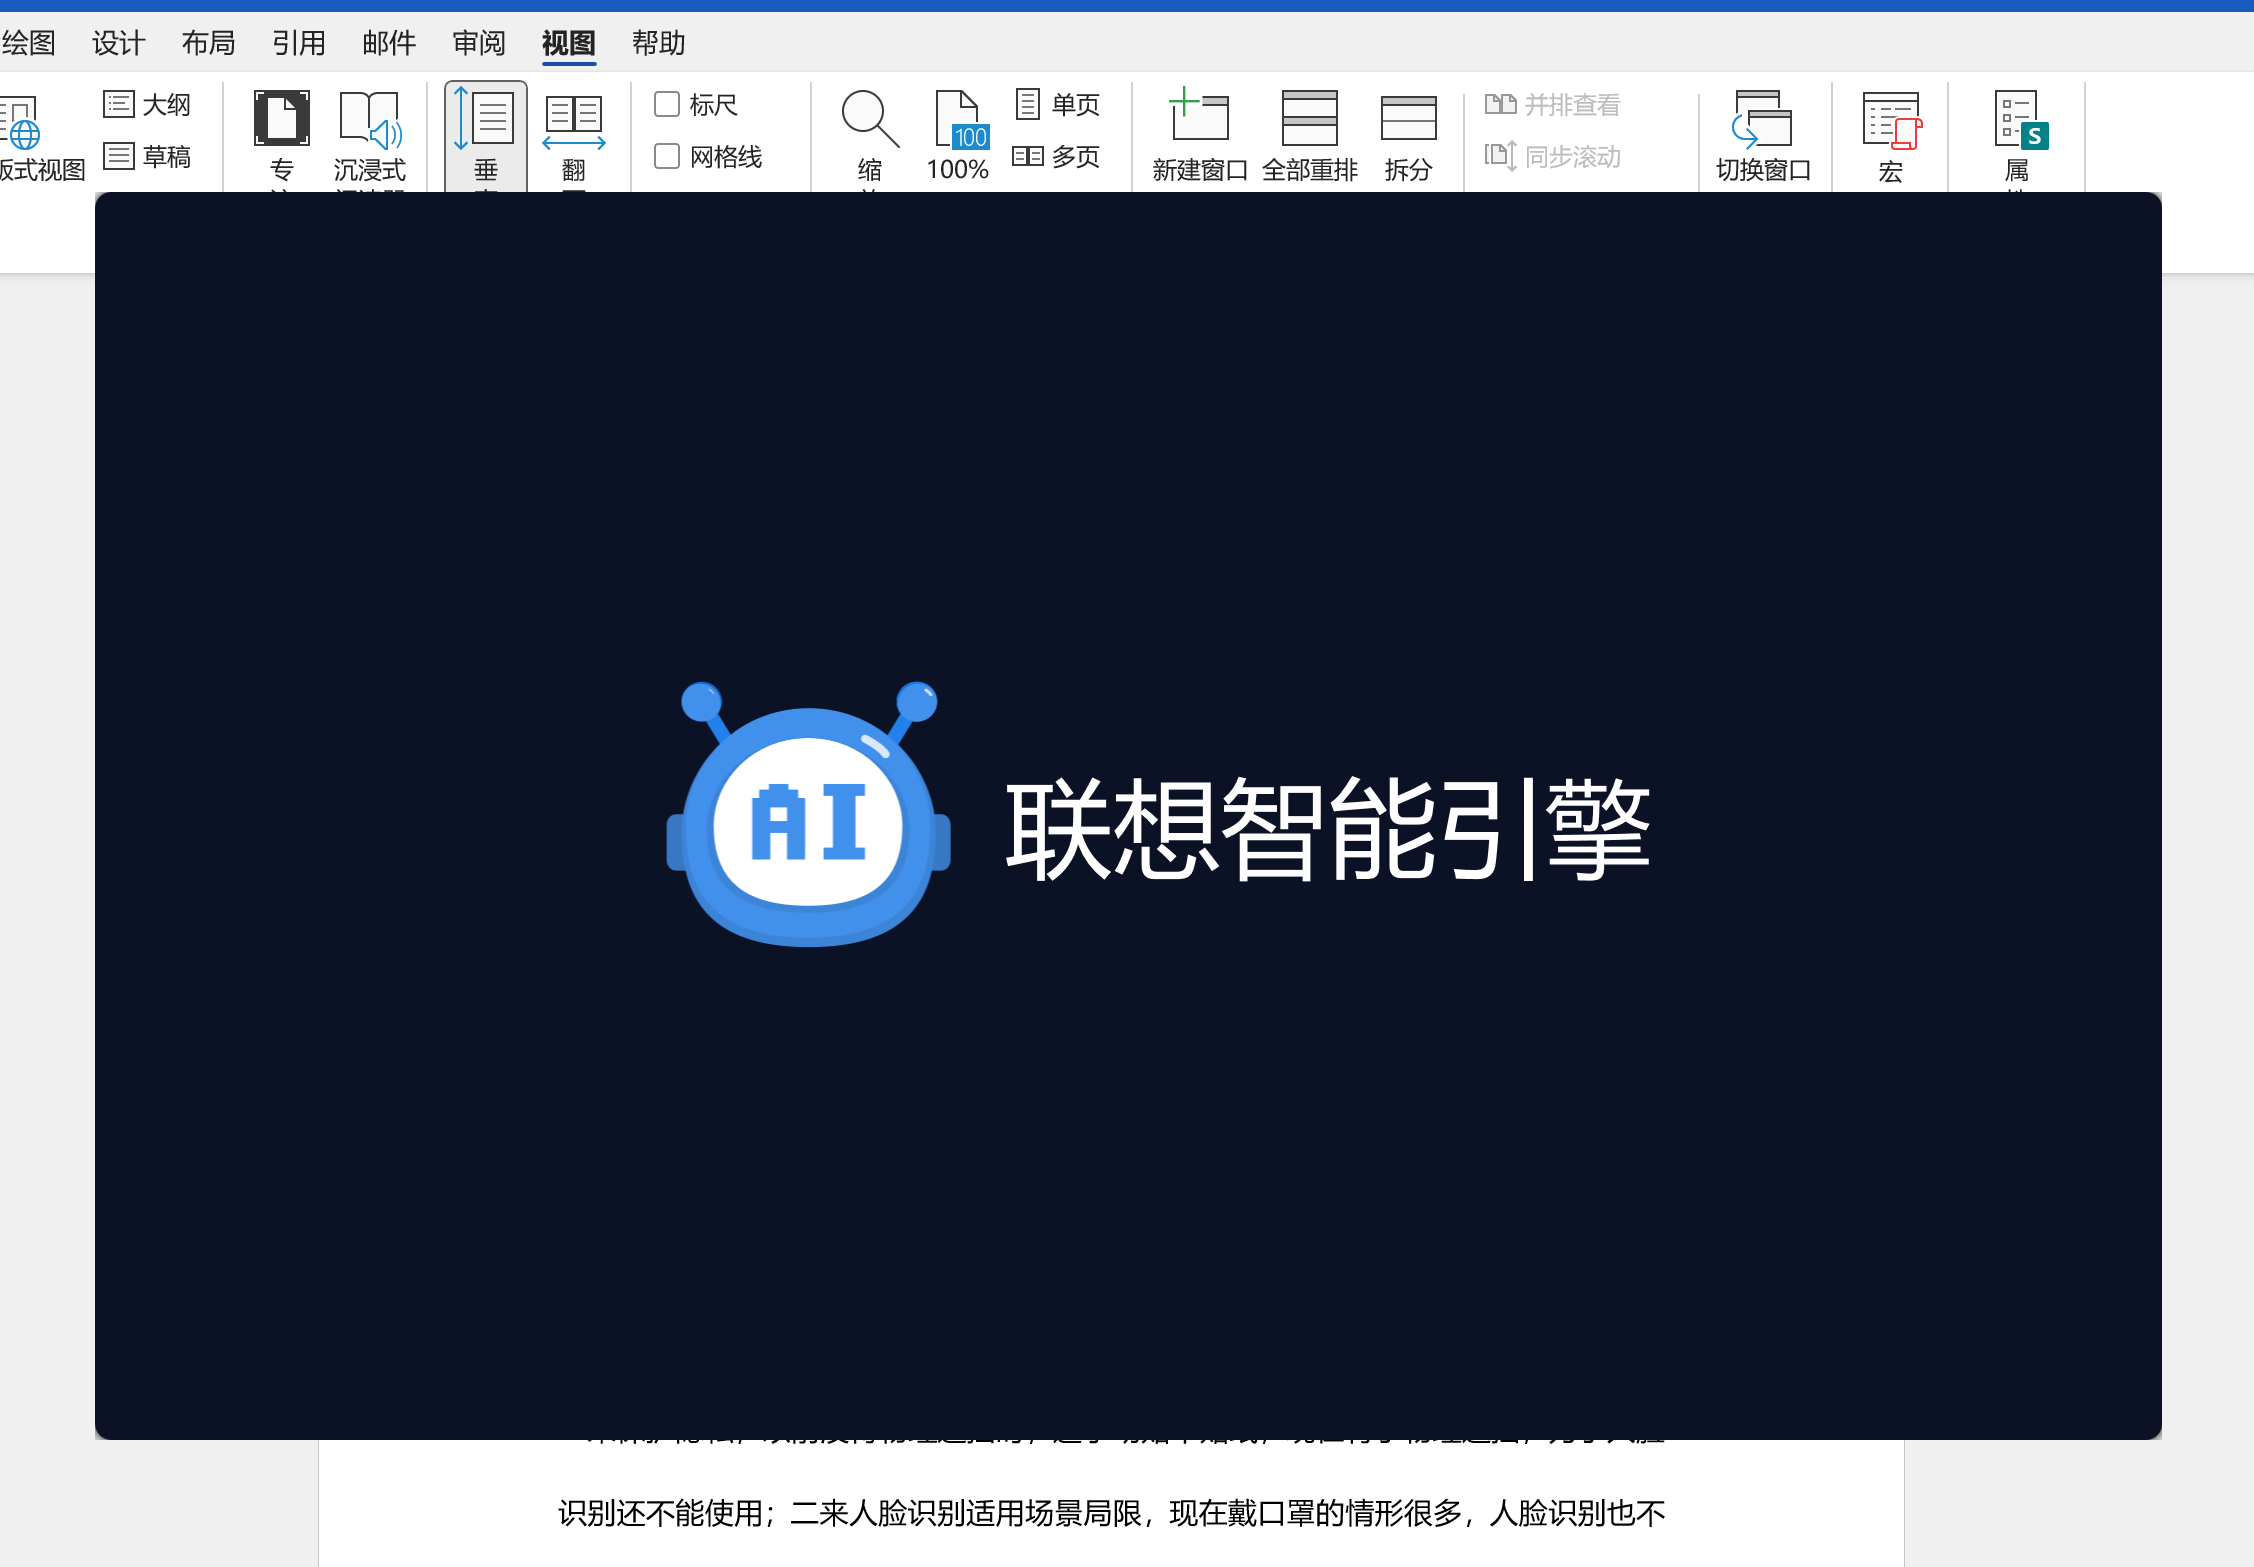The image size is (2254, 1567).
Task: Set zoom to 100%
Action: coord(958,137)
